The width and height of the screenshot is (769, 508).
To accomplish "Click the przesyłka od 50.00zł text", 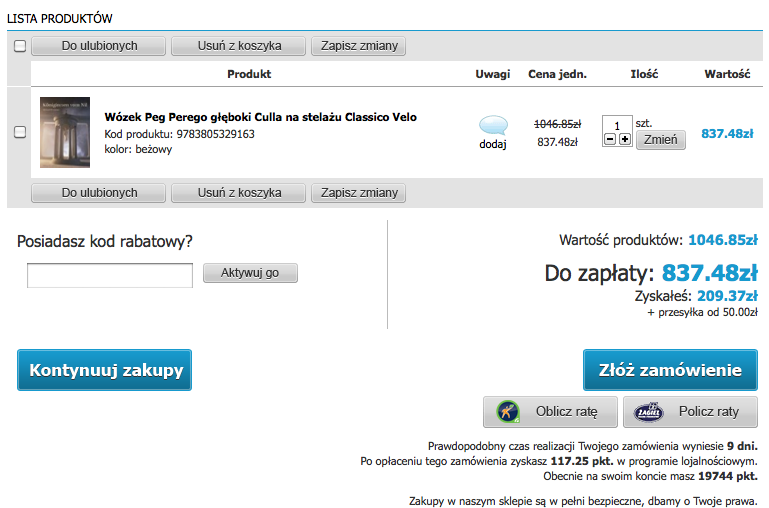I will point(703,312).
